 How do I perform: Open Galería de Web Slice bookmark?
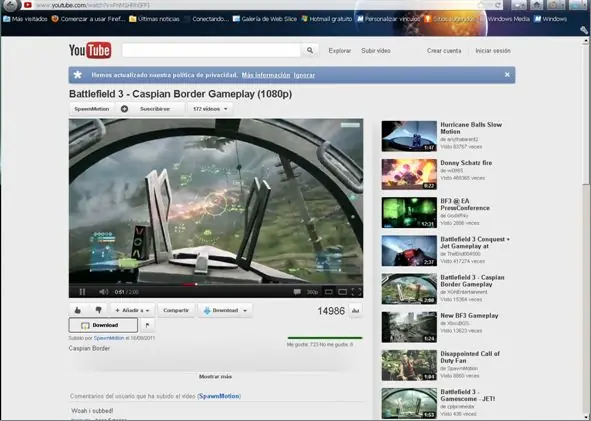(x=265, y=19)
